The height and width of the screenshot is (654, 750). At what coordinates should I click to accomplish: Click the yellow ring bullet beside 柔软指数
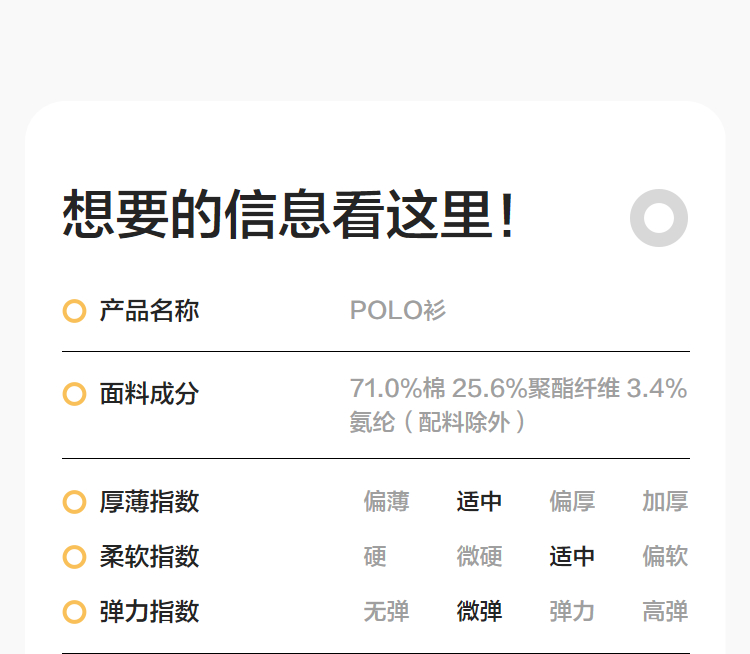point(74,557)
